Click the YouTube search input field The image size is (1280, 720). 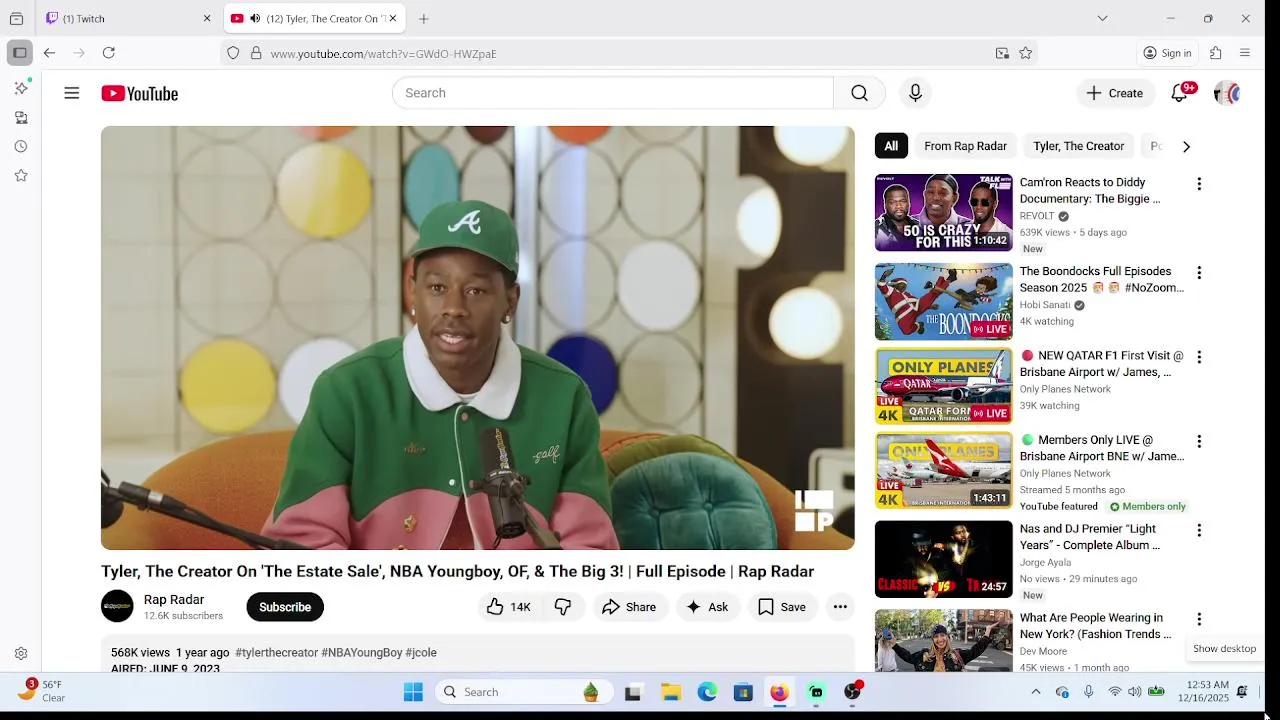click(613, 93)
